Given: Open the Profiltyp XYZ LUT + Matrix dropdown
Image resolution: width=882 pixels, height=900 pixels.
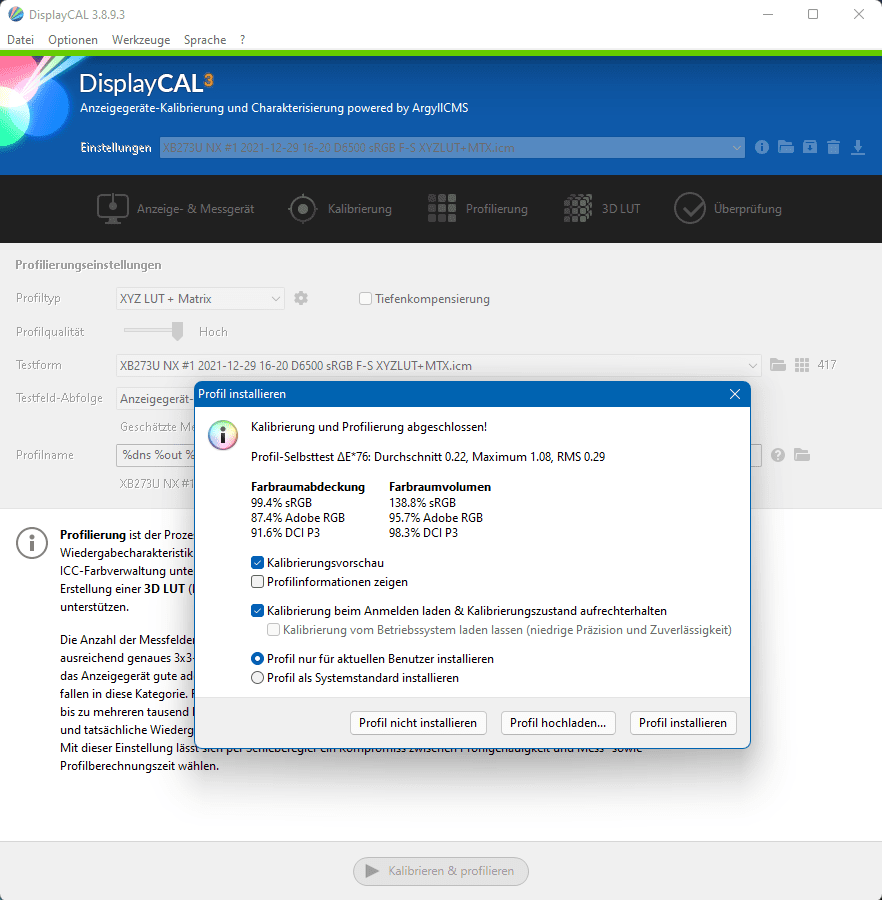Looking at the screenshot, I should click(200, 298).
